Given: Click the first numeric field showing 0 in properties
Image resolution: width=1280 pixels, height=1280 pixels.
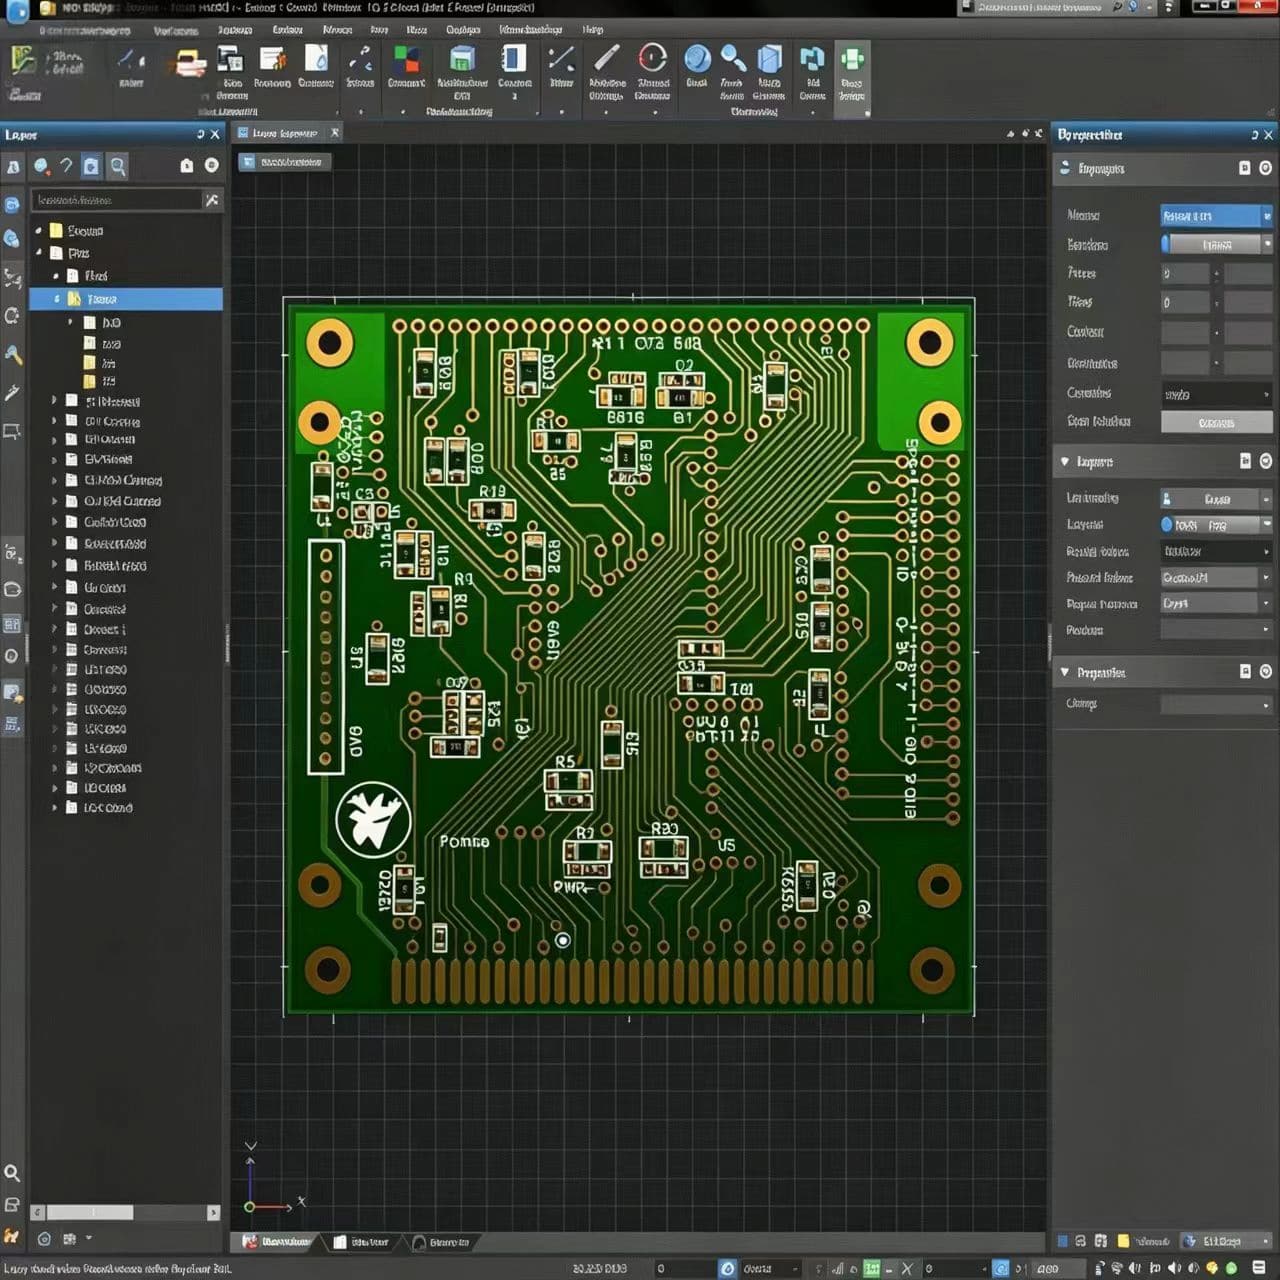Looking at the screenshot, I should click(x=1185, y=273).
